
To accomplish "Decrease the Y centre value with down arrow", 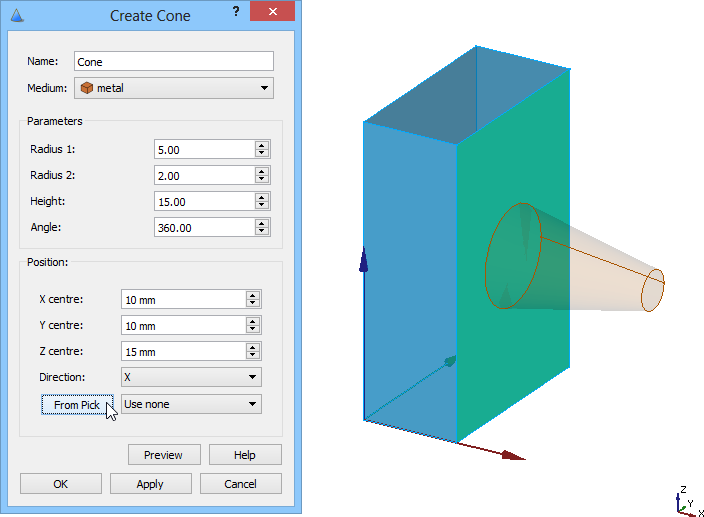I will tap(253, 329).
